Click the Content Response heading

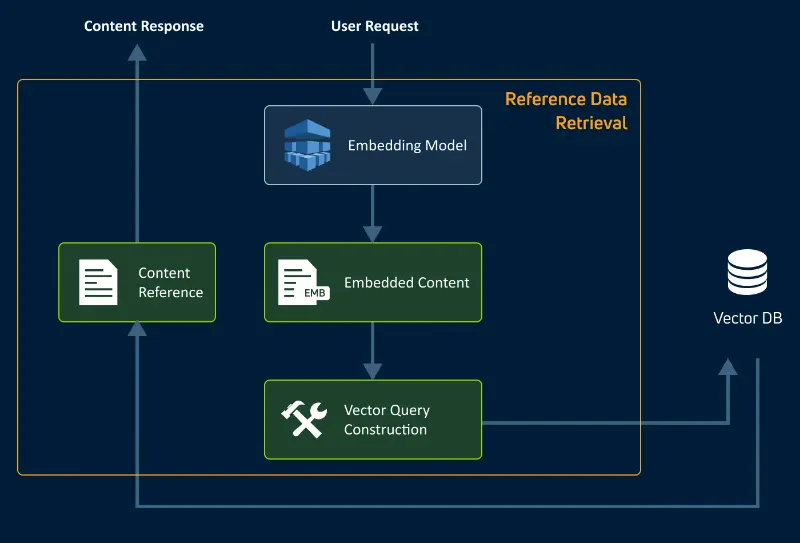(144, 26)
